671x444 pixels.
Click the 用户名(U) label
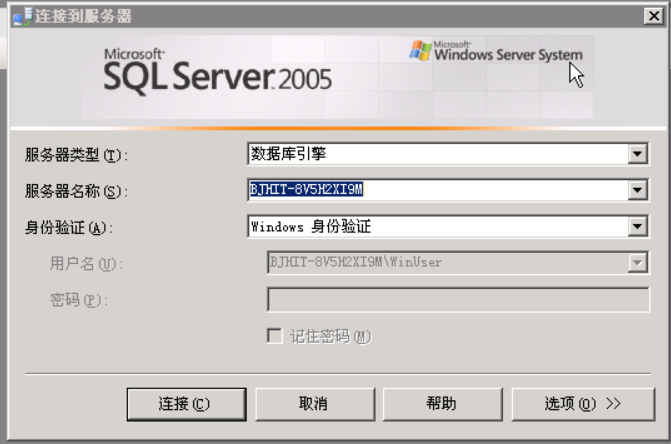pyautogui.click(x=86, y=263)
